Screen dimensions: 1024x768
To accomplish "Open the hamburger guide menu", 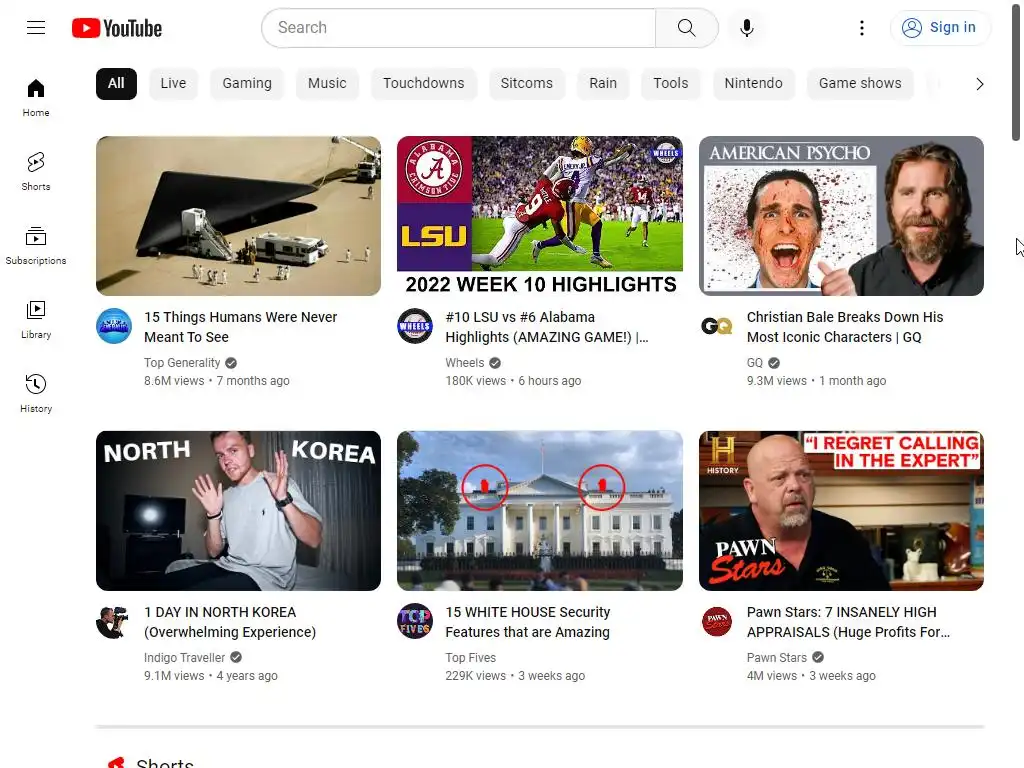I will pyautogui.click(x=36, y=27).
